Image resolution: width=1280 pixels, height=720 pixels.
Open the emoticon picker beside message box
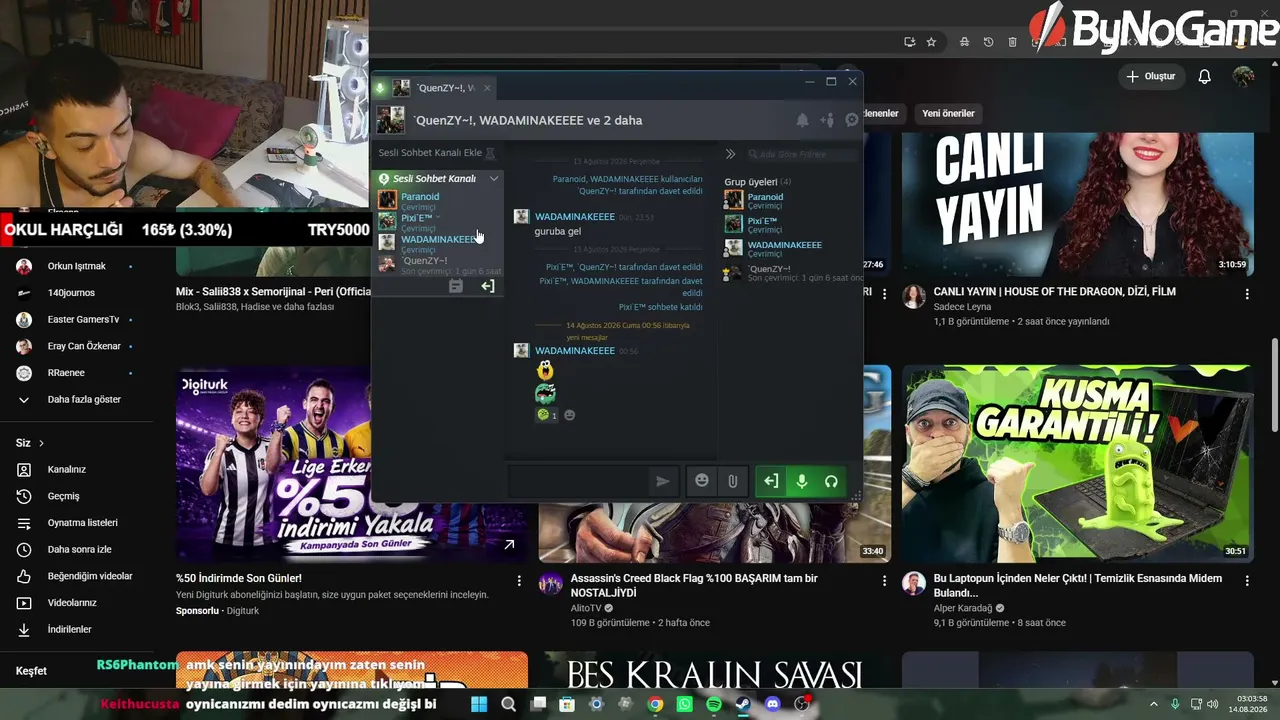702,481
